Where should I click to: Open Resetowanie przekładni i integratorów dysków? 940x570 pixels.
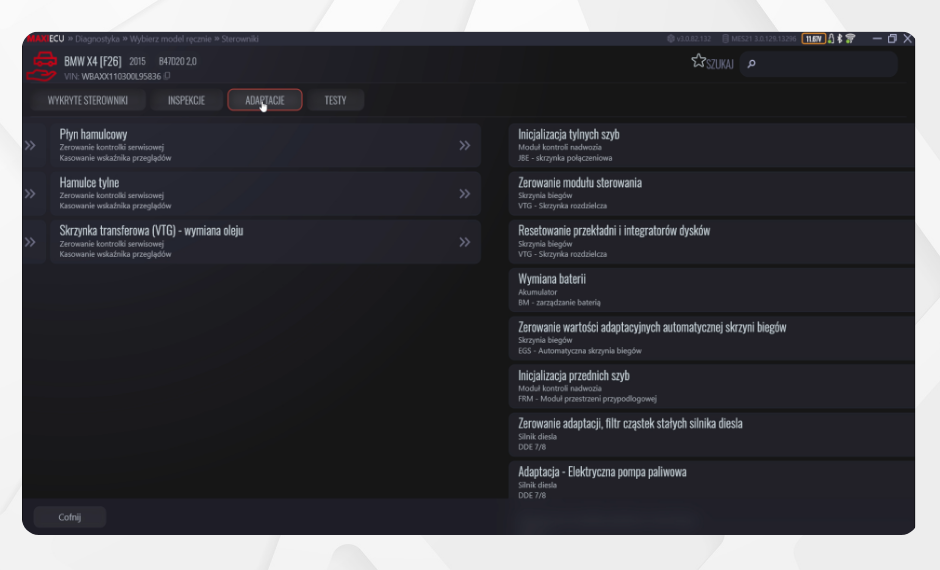tap(712, 242)
